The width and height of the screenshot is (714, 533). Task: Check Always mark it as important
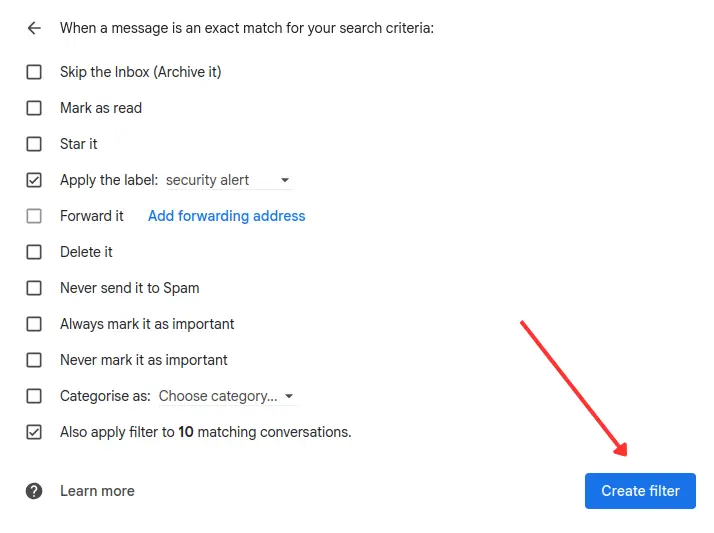click(34, 324)
